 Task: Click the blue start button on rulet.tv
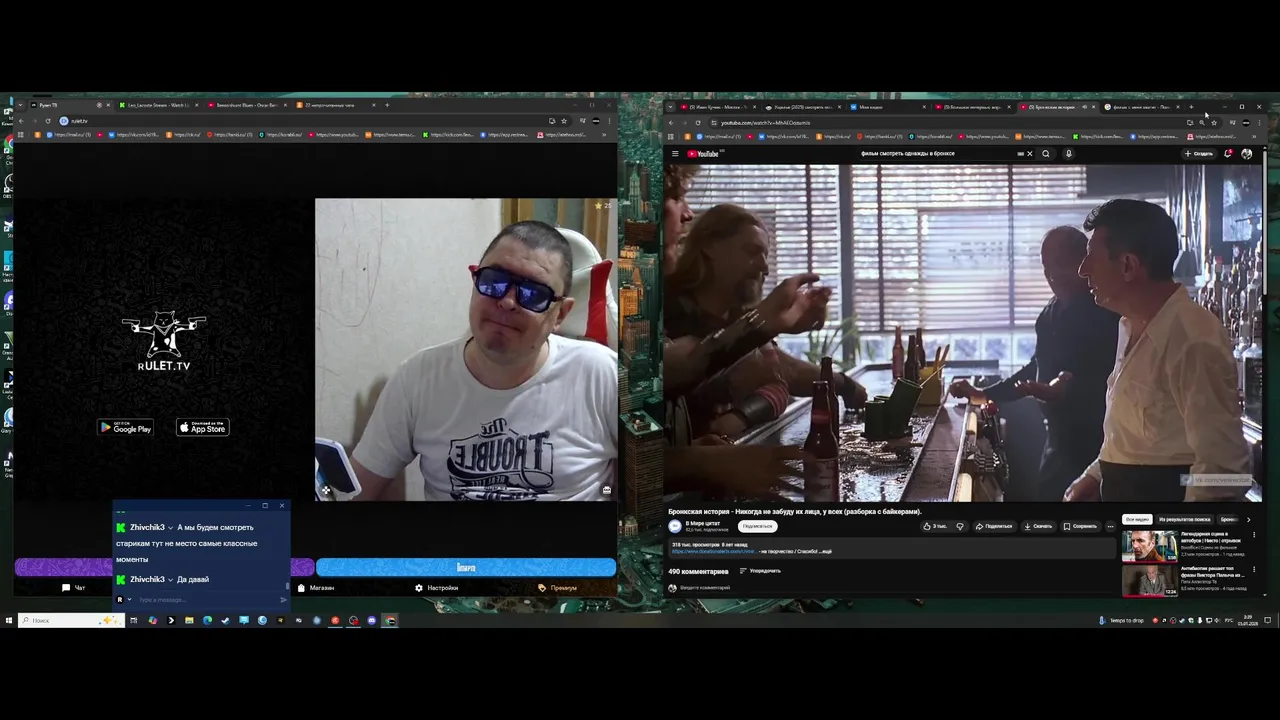coord(466,567)
